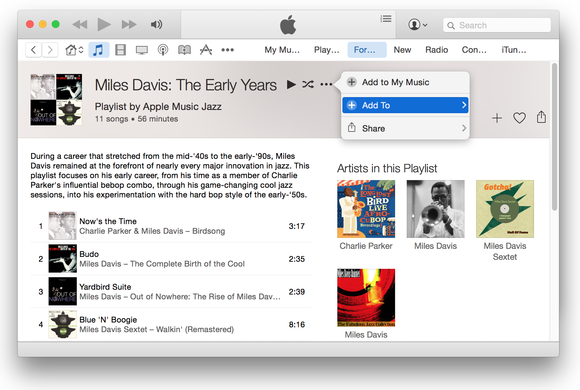Select the song Budo
Image resolution: width=580 pixels, height=390 pixels.
[x=171, y=259]
